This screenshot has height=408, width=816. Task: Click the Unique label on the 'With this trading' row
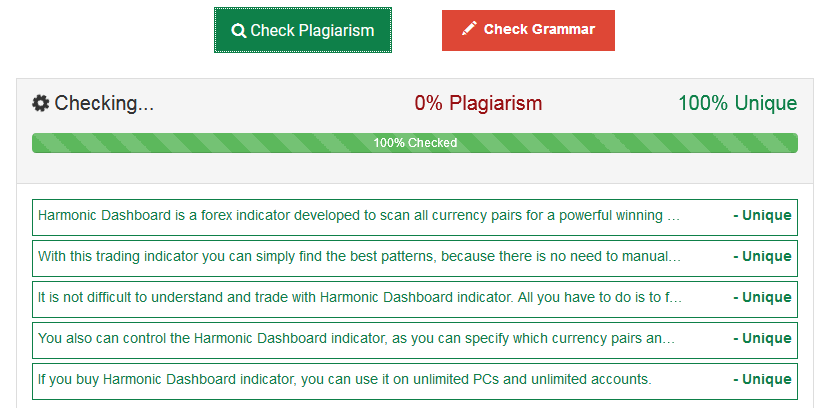tap(762, 257)
